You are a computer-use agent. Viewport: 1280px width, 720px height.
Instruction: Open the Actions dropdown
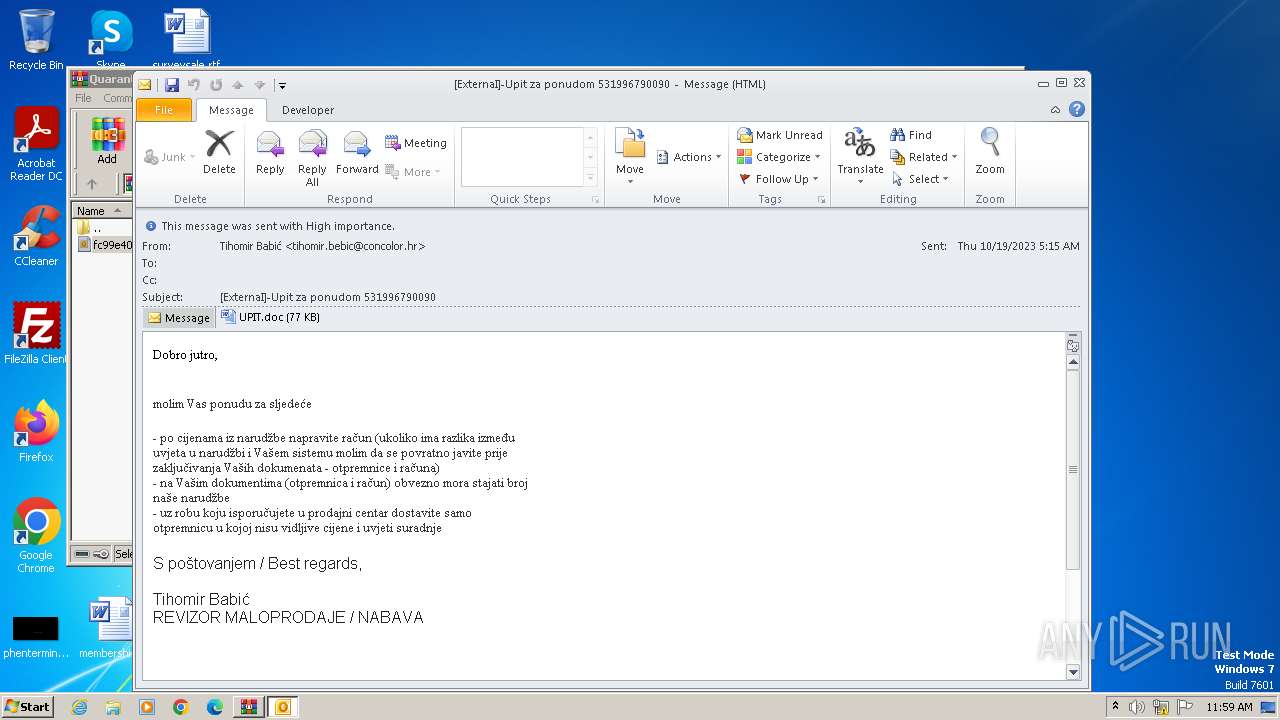pyautogui.click(x=689, y=157)
